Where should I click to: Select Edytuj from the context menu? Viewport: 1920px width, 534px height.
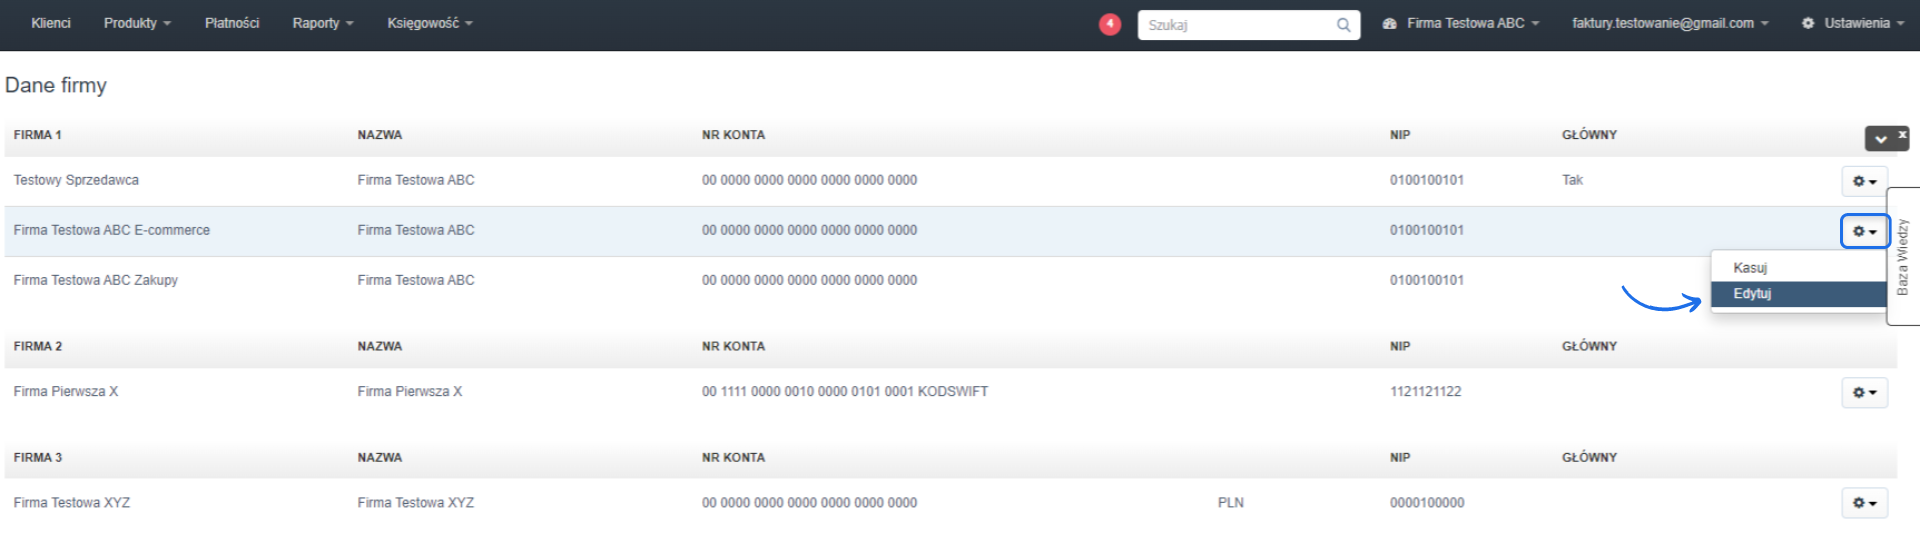coord(1752,294)
